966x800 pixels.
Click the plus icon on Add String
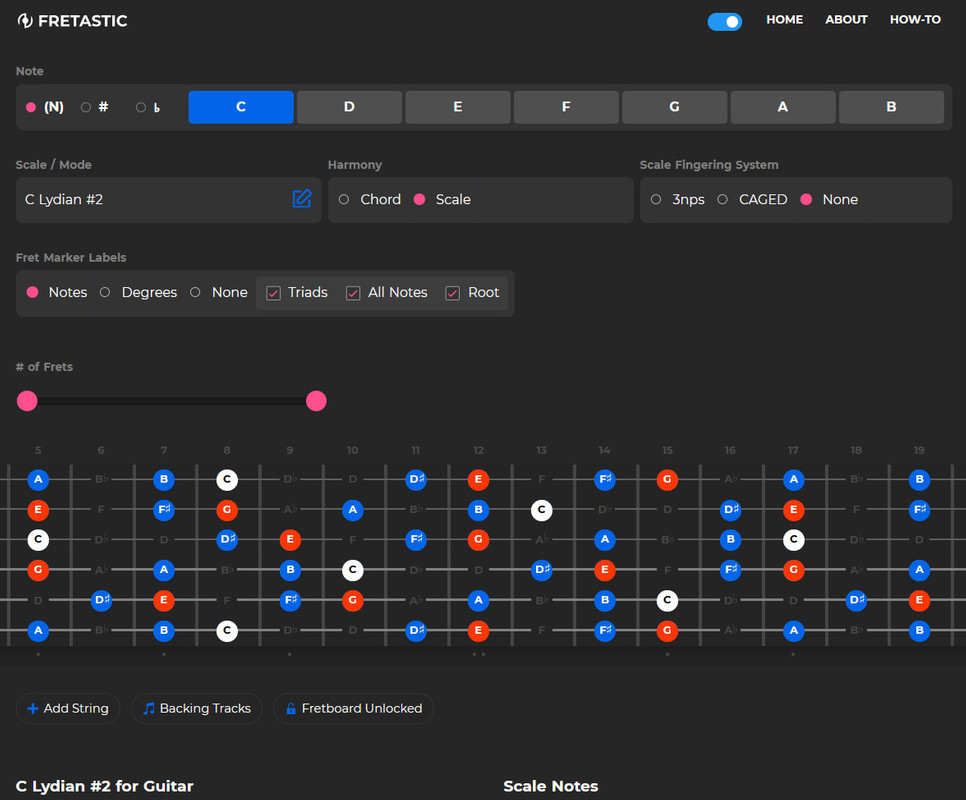click(x=33, y=709)
